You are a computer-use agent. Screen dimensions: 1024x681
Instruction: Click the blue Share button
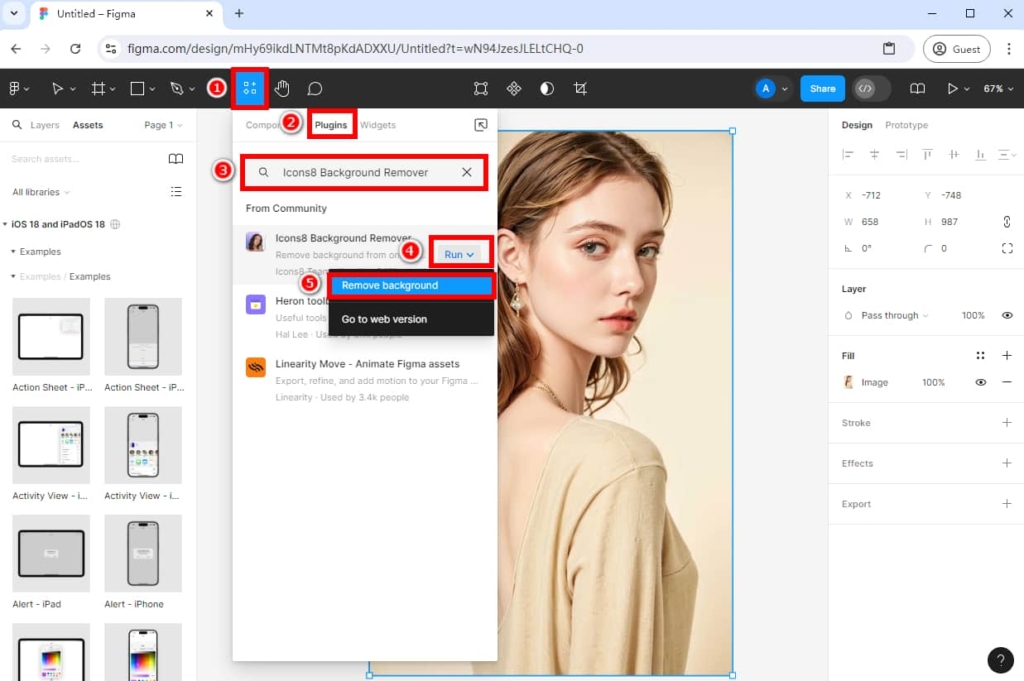(x=822, y=89)
